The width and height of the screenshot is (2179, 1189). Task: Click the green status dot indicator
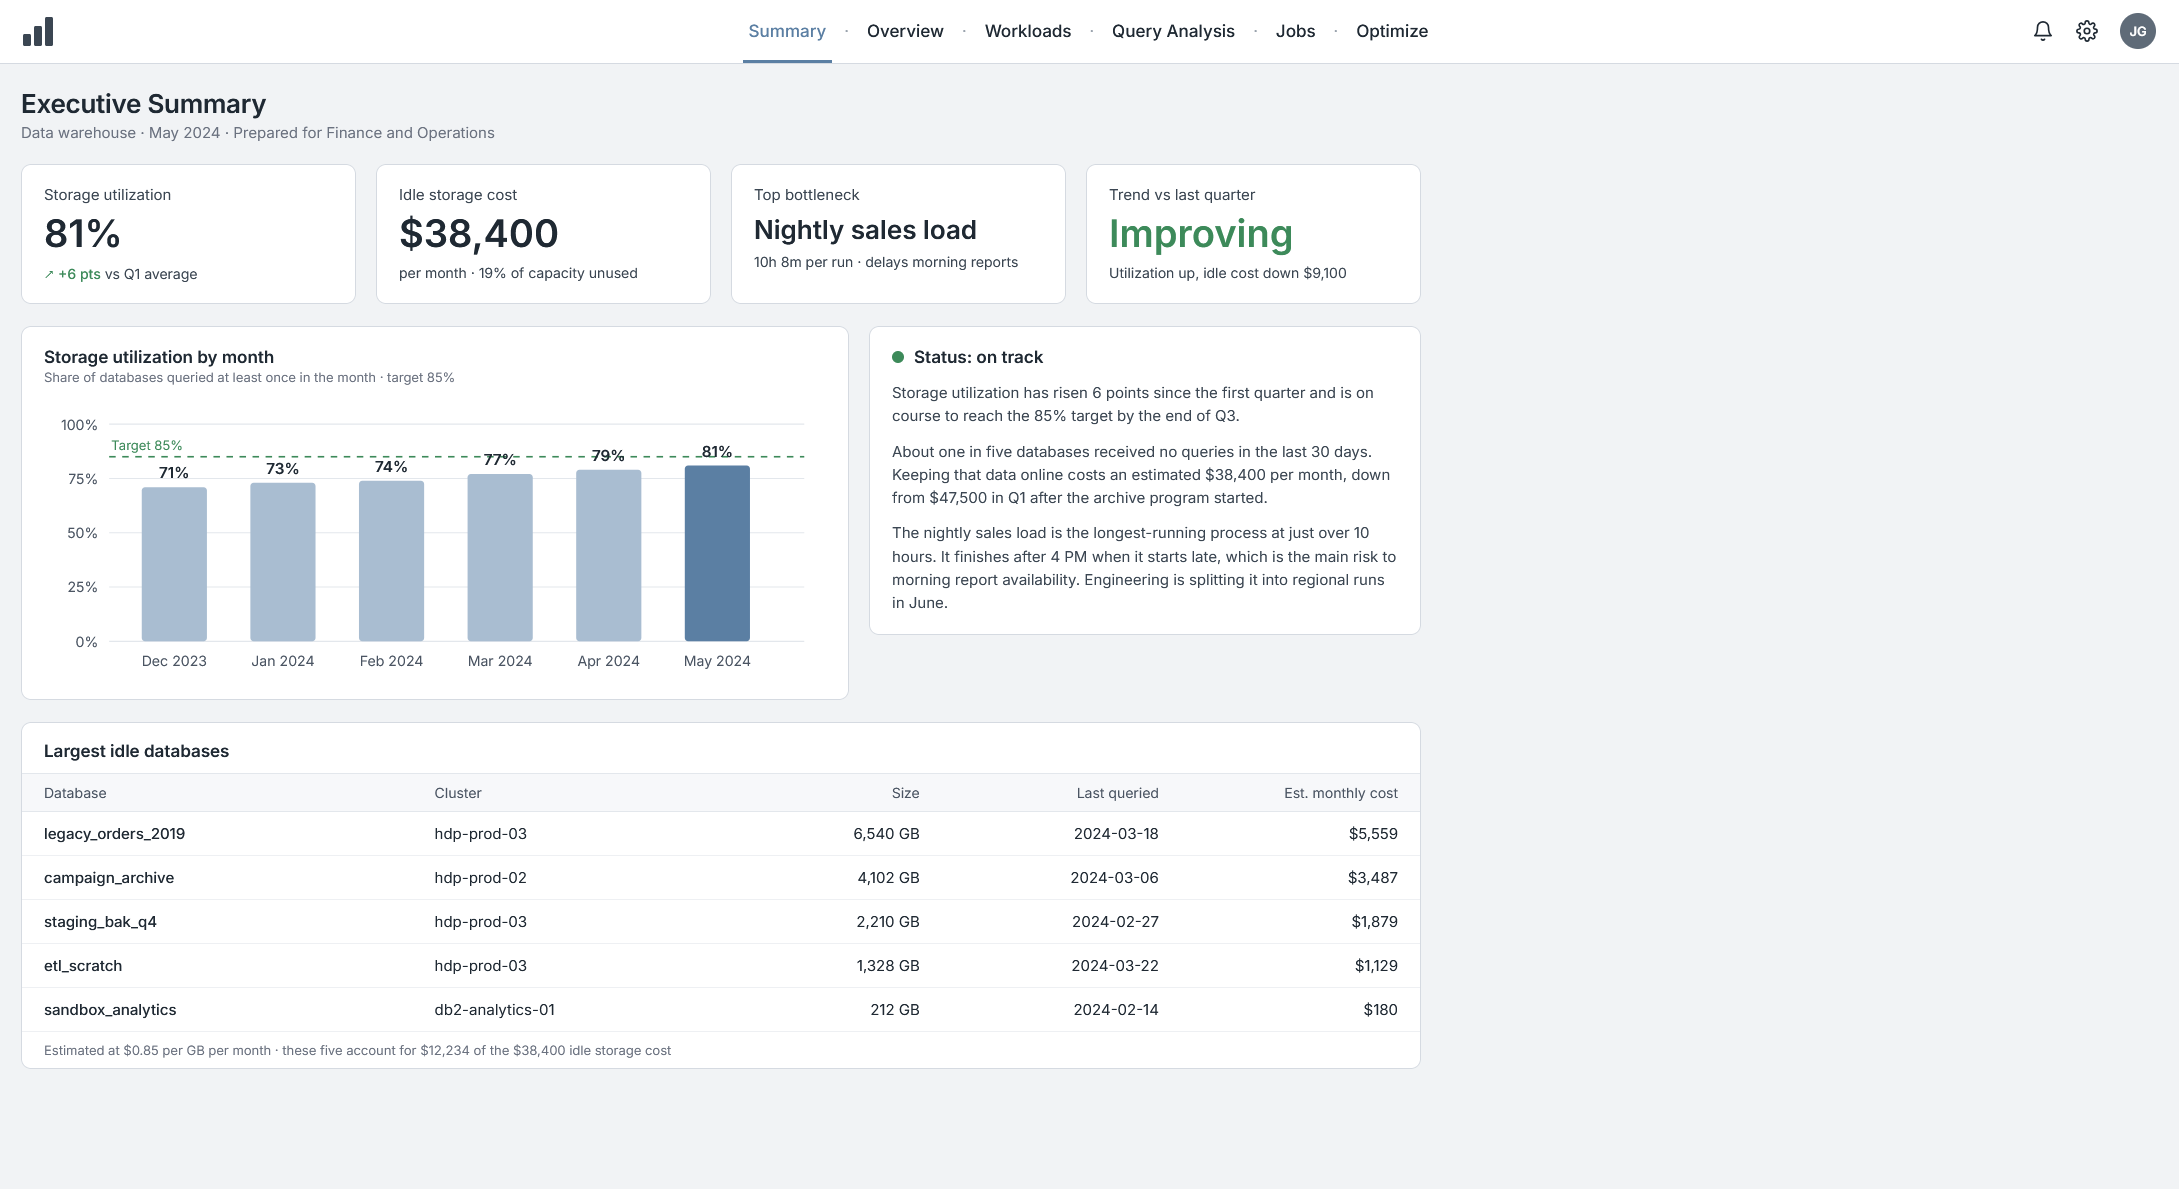point(898,357)
